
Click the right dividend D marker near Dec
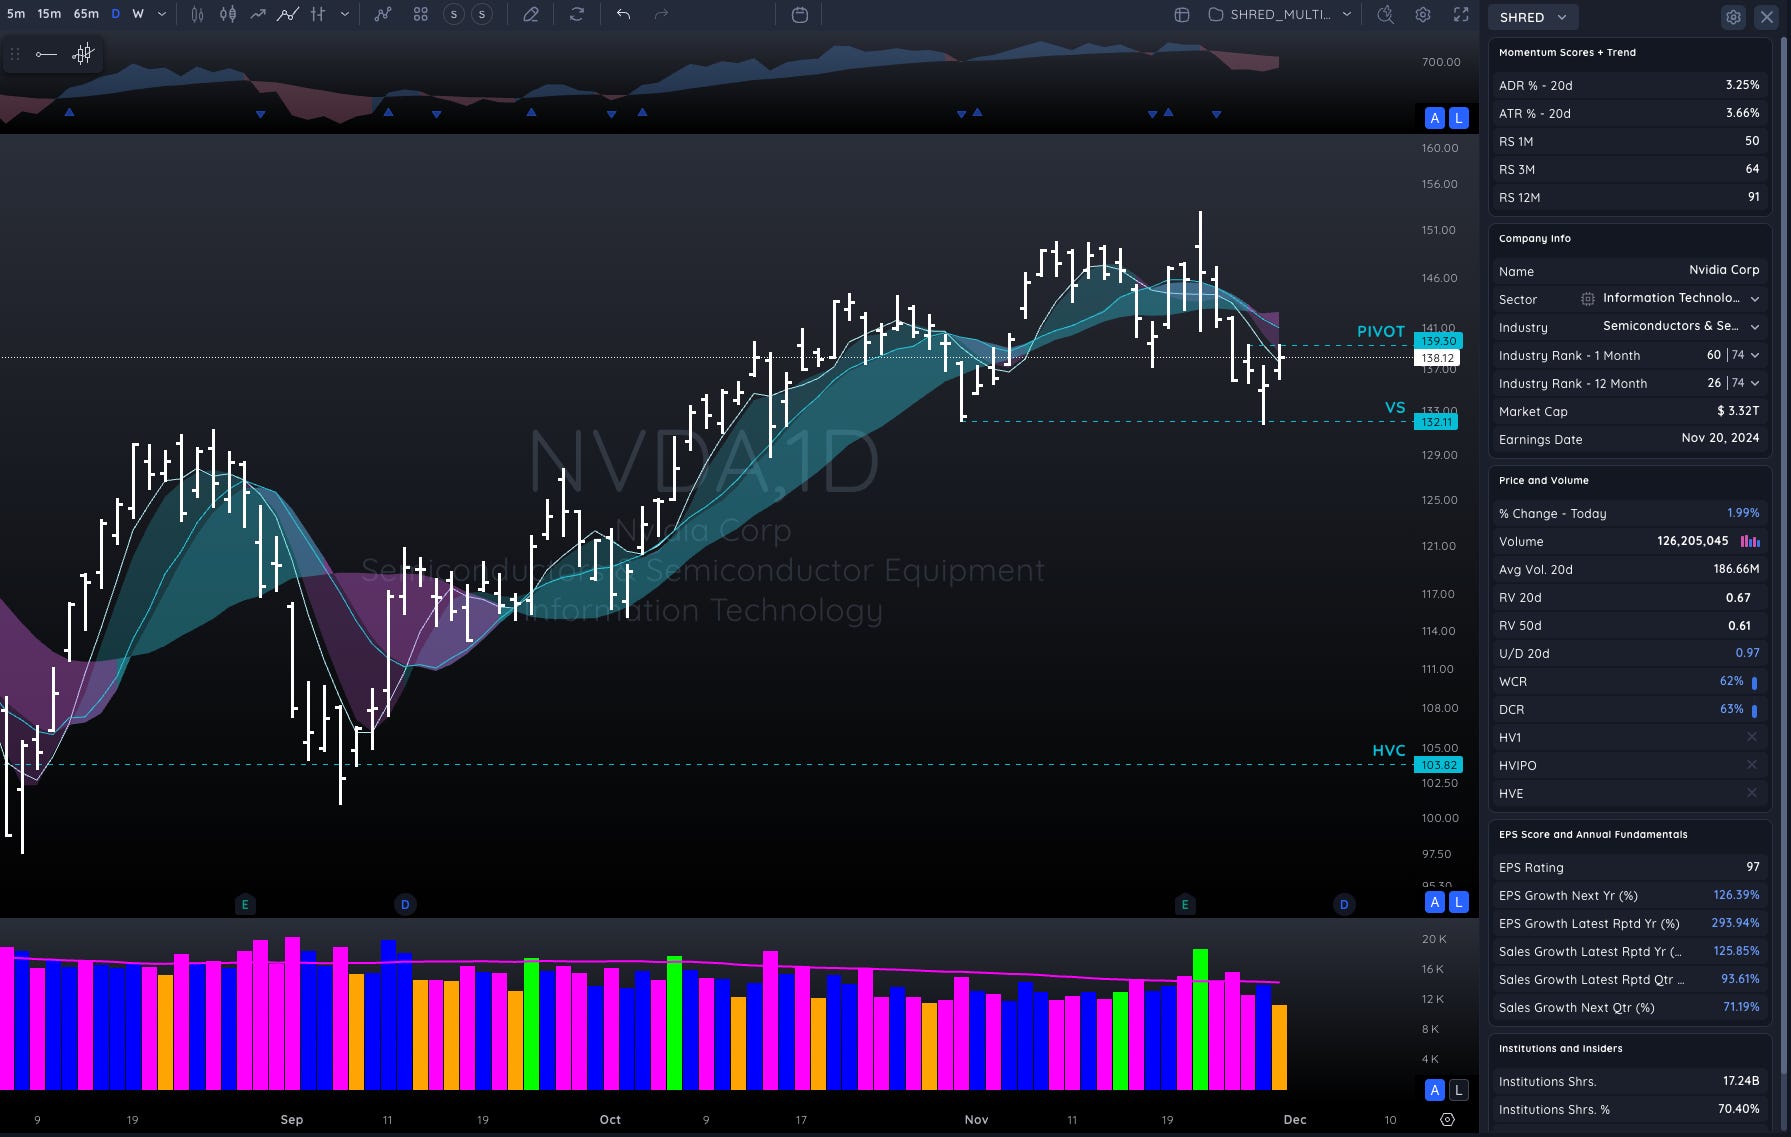[x=1344, y=905]
